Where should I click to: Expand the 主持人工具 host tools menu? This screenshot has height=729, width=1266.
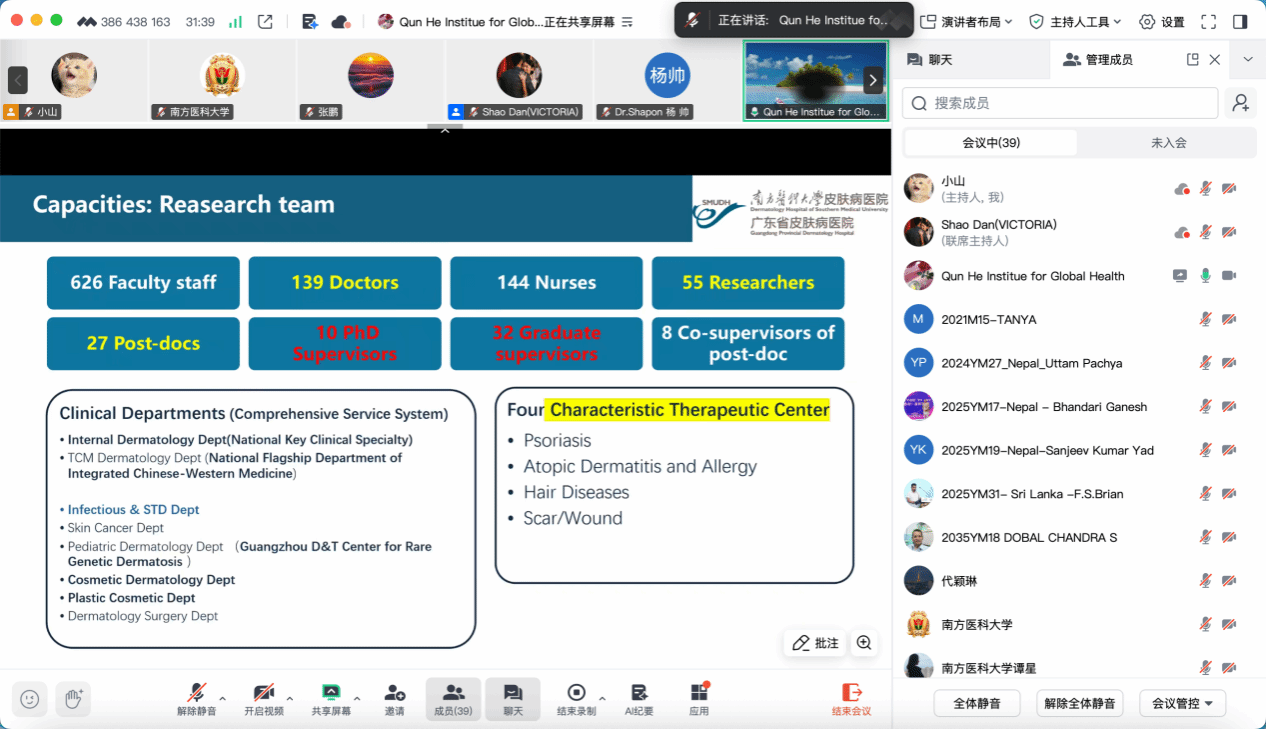click(x=1075, y=21)
